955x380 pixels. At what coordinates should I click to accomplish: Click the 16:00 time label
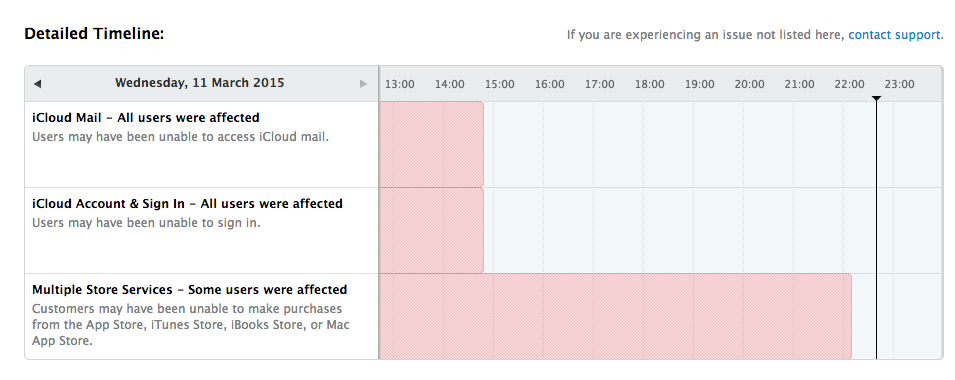[549, 85]
